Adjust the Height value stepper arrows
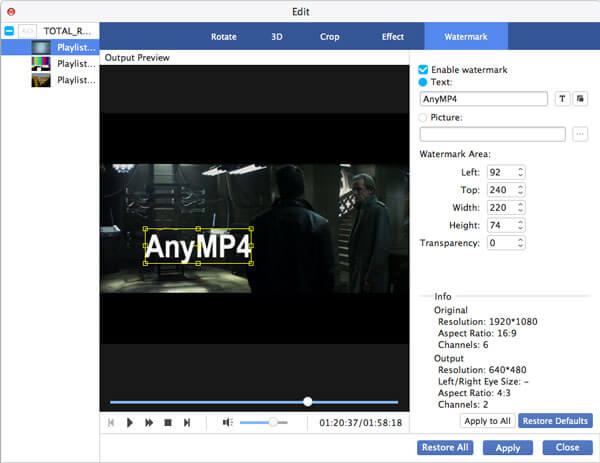The width and height of the screenshot is (600, 463). pos(520,225)
